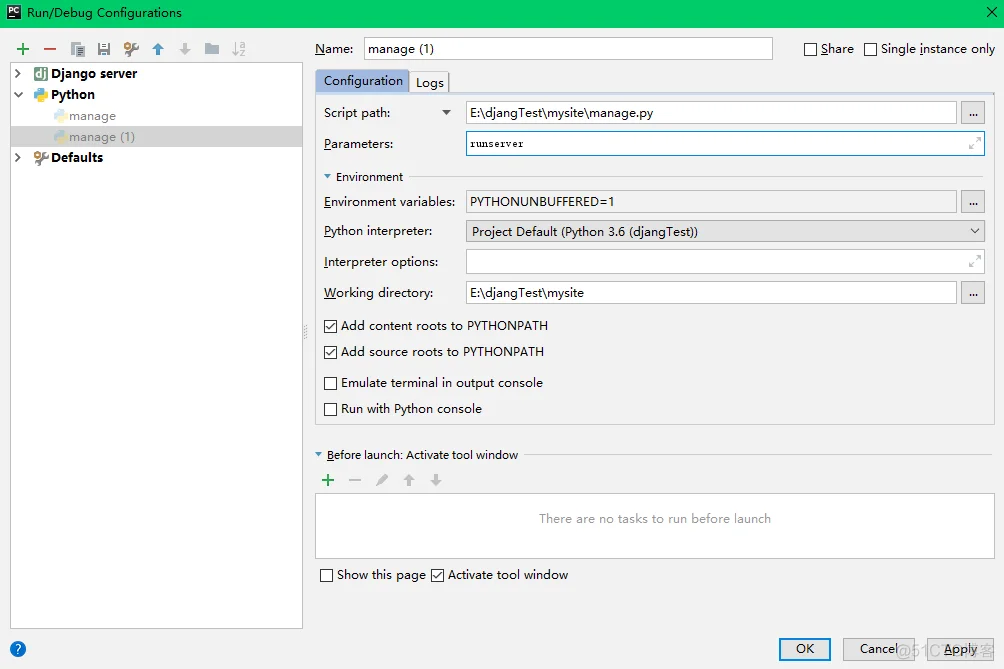
Task: Move before launch task up
Action: [x=409, y=480]
